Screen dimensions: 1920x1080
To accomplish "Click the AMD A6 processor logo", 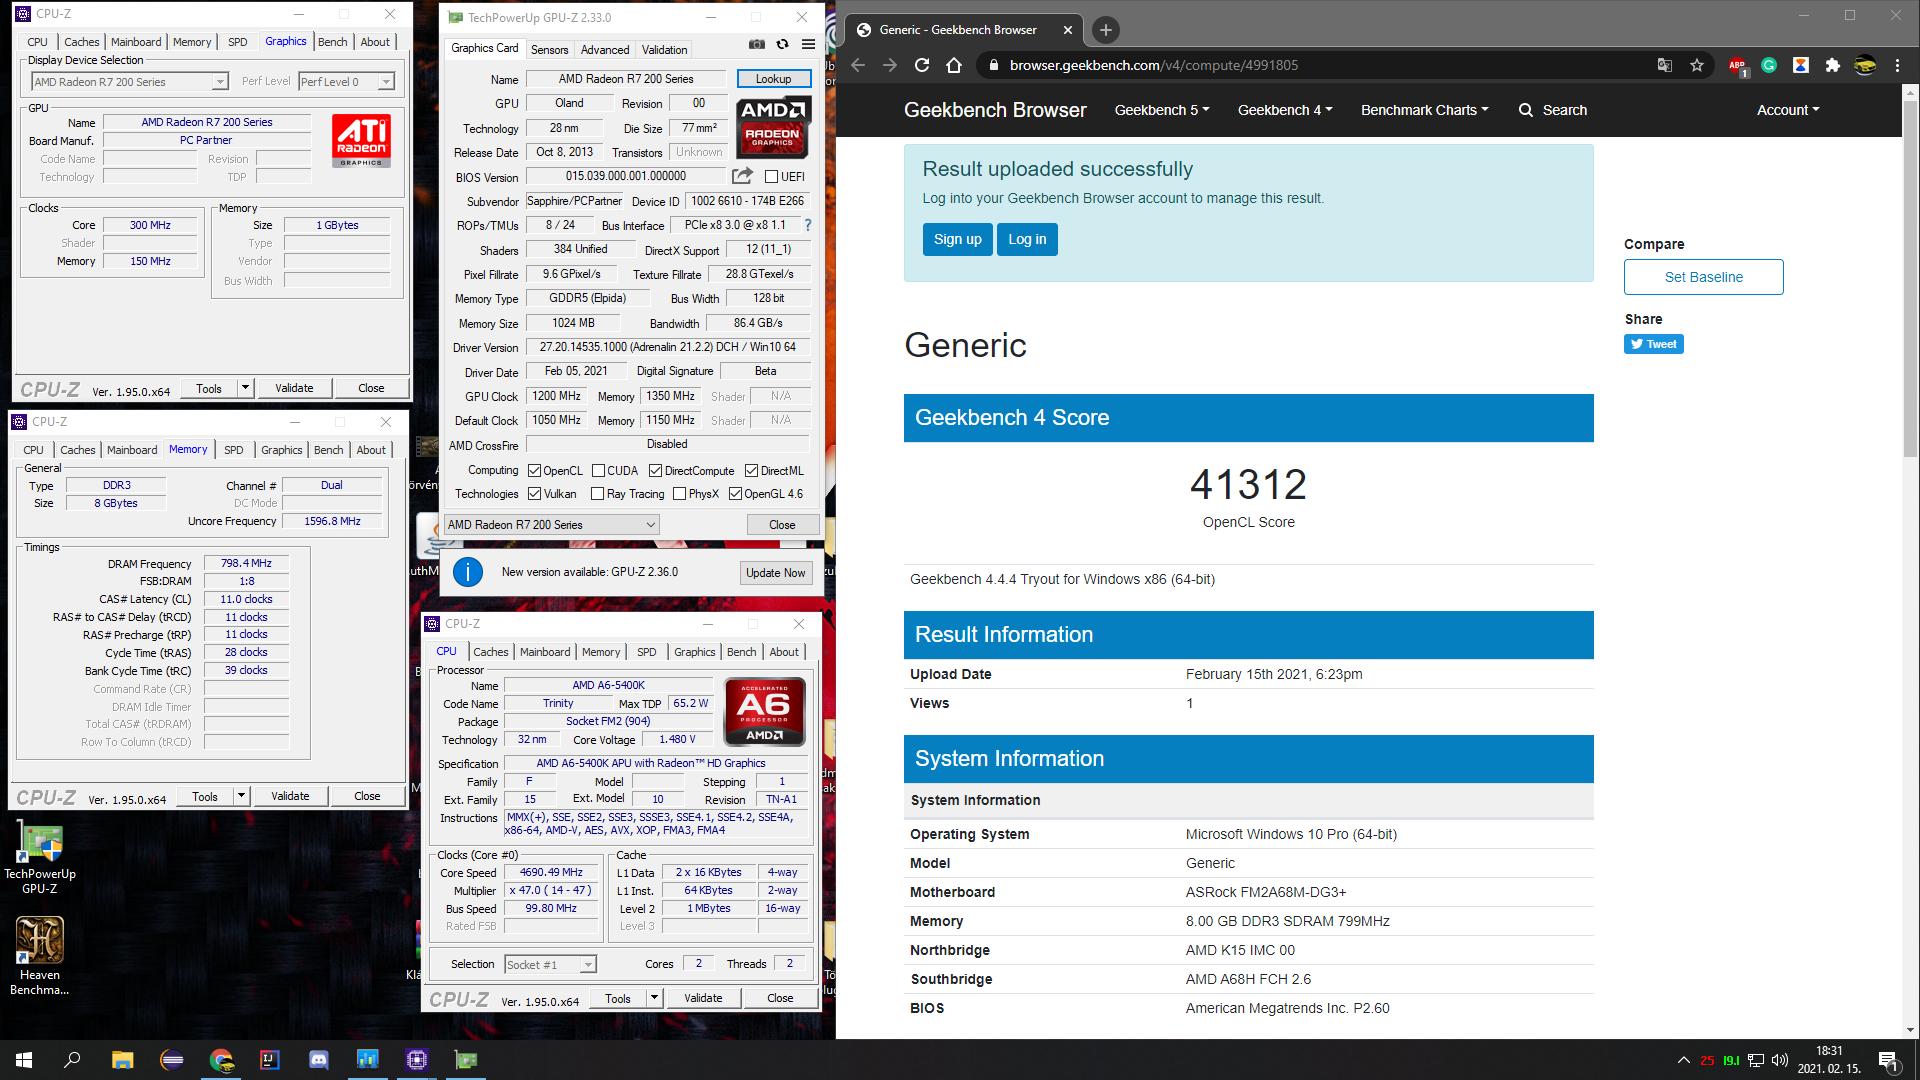I will [765, 712].
